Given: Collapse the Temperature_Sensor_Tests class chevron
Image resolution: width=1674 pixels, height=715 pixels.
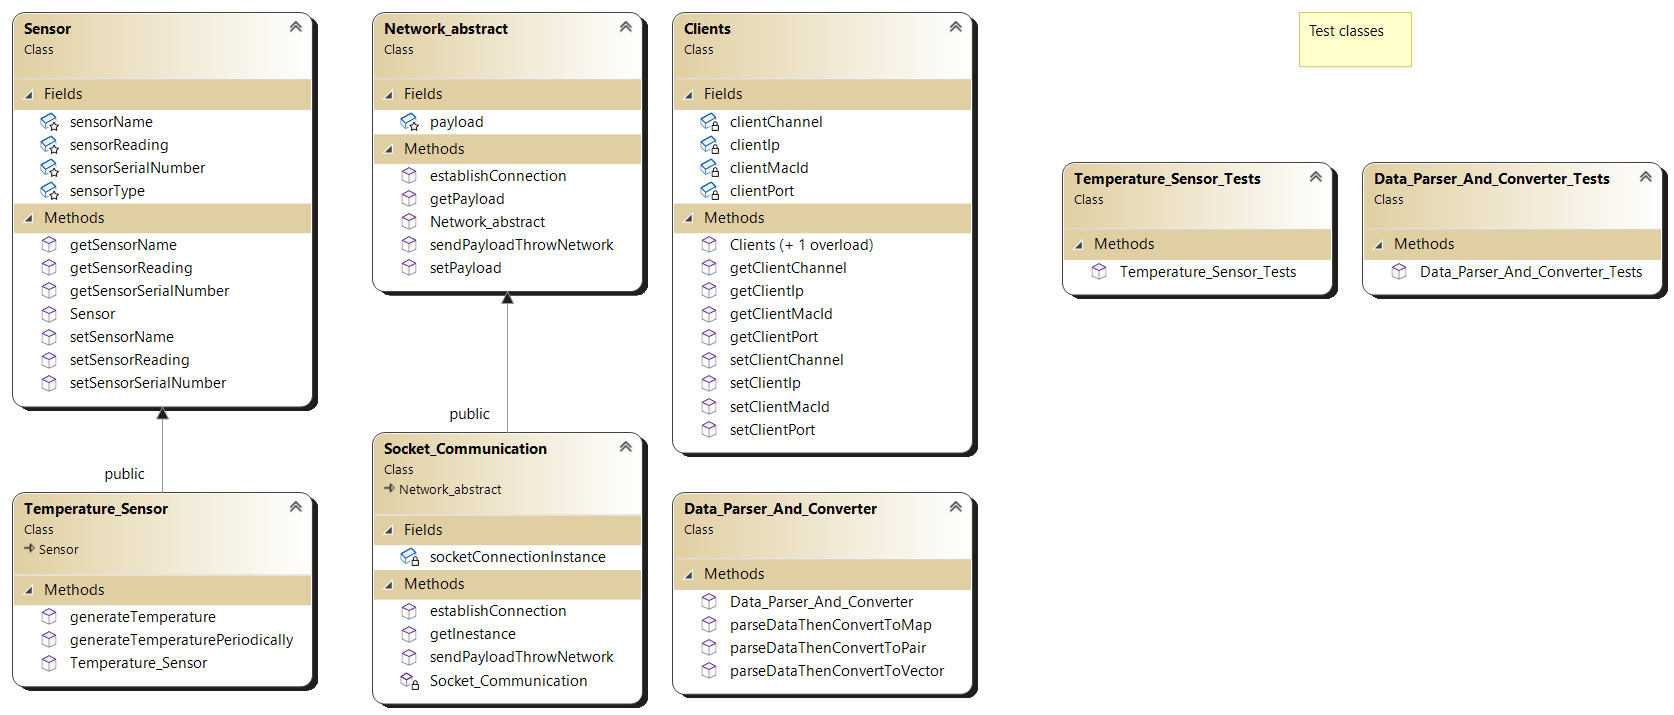Looking at the screenshot, I should [1316, 177].
